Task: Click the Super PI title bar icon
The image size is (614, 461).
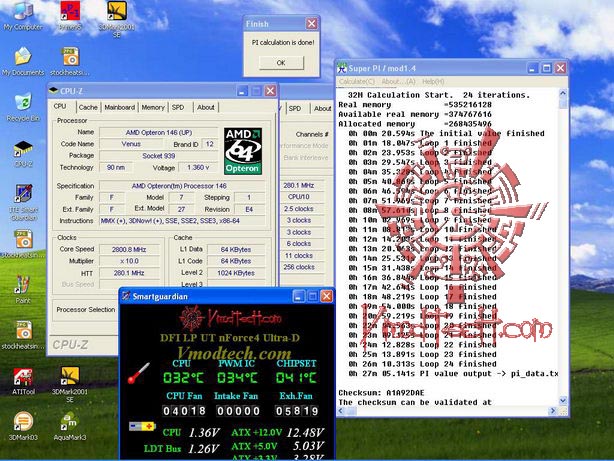Action: pos(342,68)
